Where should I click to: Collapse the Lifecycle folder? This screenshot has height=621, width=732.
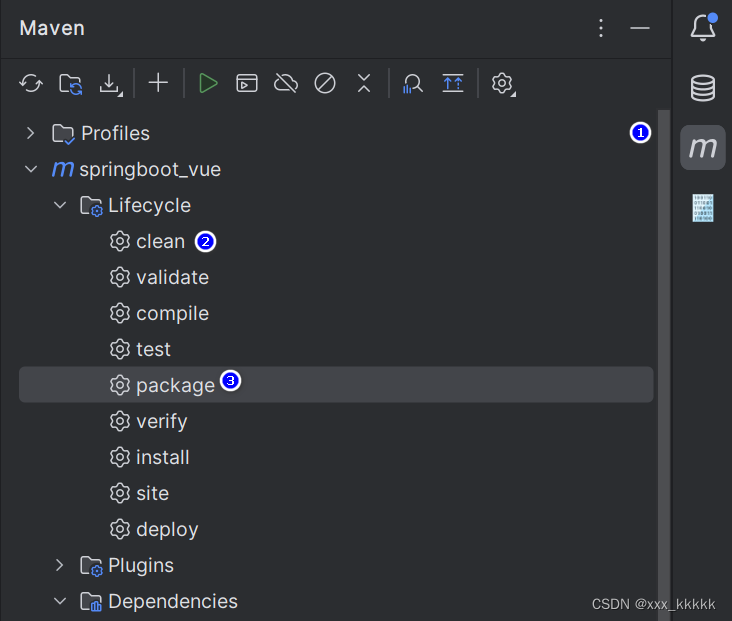[x=60, y=205]
